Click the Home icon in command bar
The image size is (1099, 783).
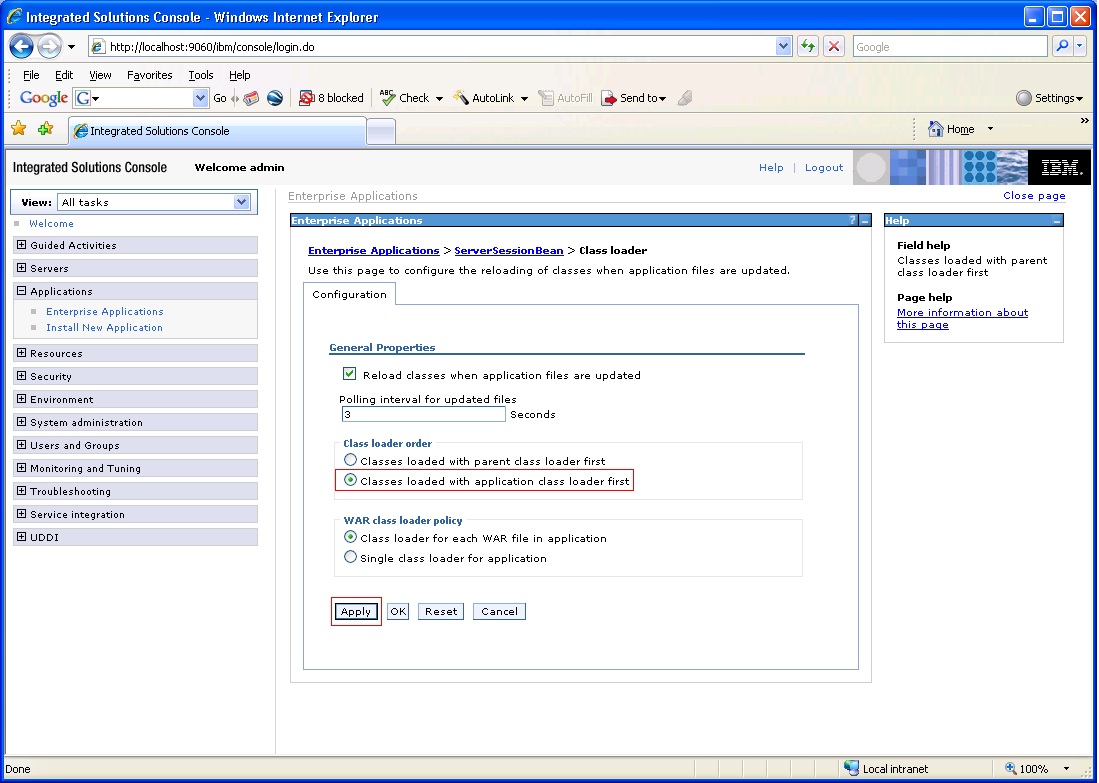tap(936, 129)
